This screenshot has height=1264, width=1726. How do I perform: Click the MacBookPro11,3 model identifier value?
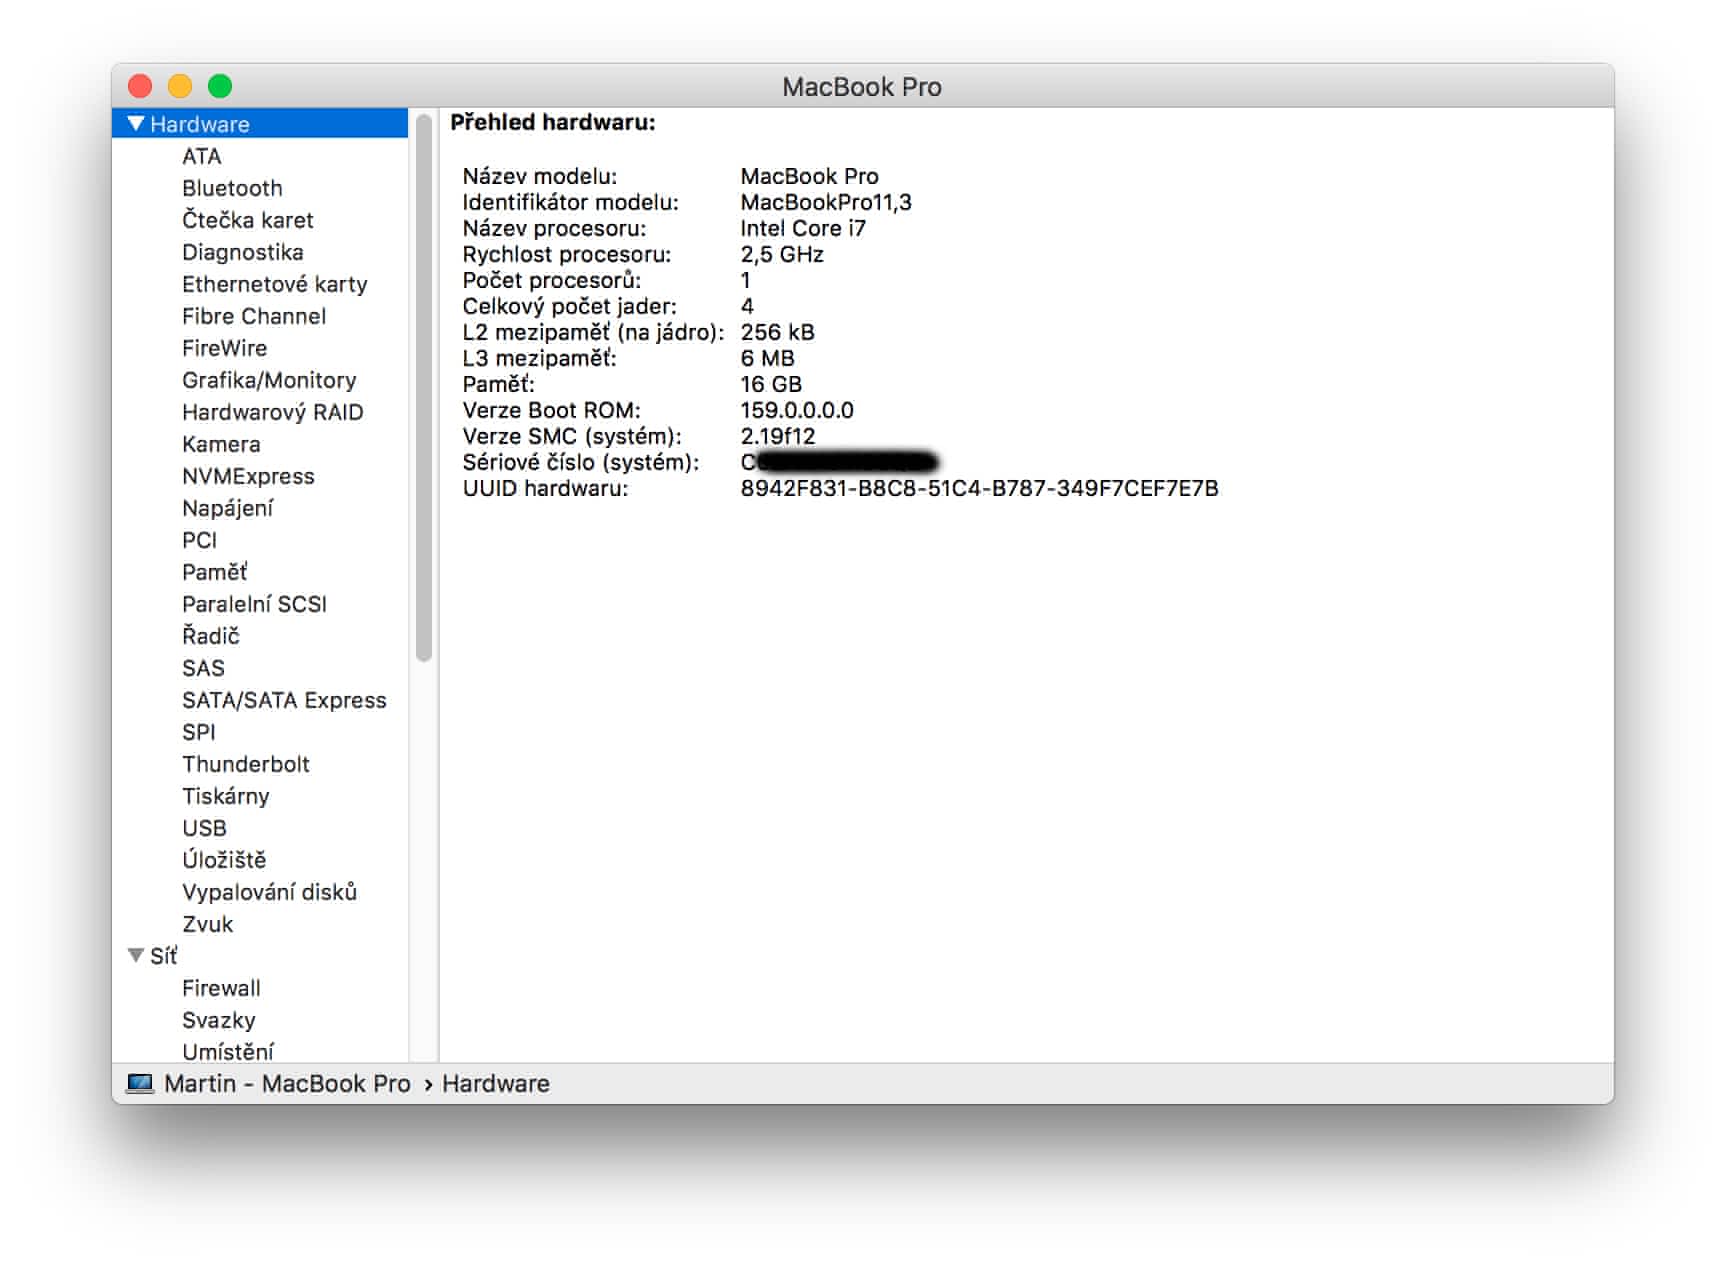pos(826,202)
